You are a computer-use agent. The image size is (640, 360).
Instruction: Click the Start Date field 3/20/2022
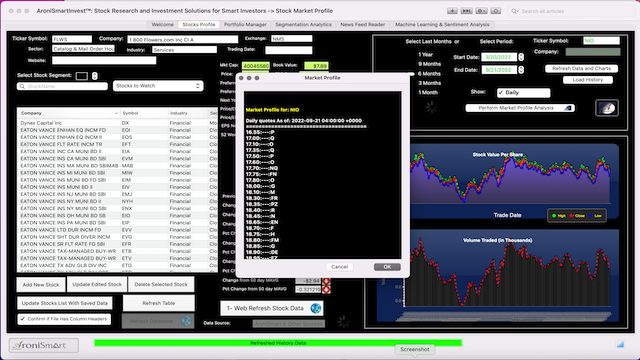point(499,57)
